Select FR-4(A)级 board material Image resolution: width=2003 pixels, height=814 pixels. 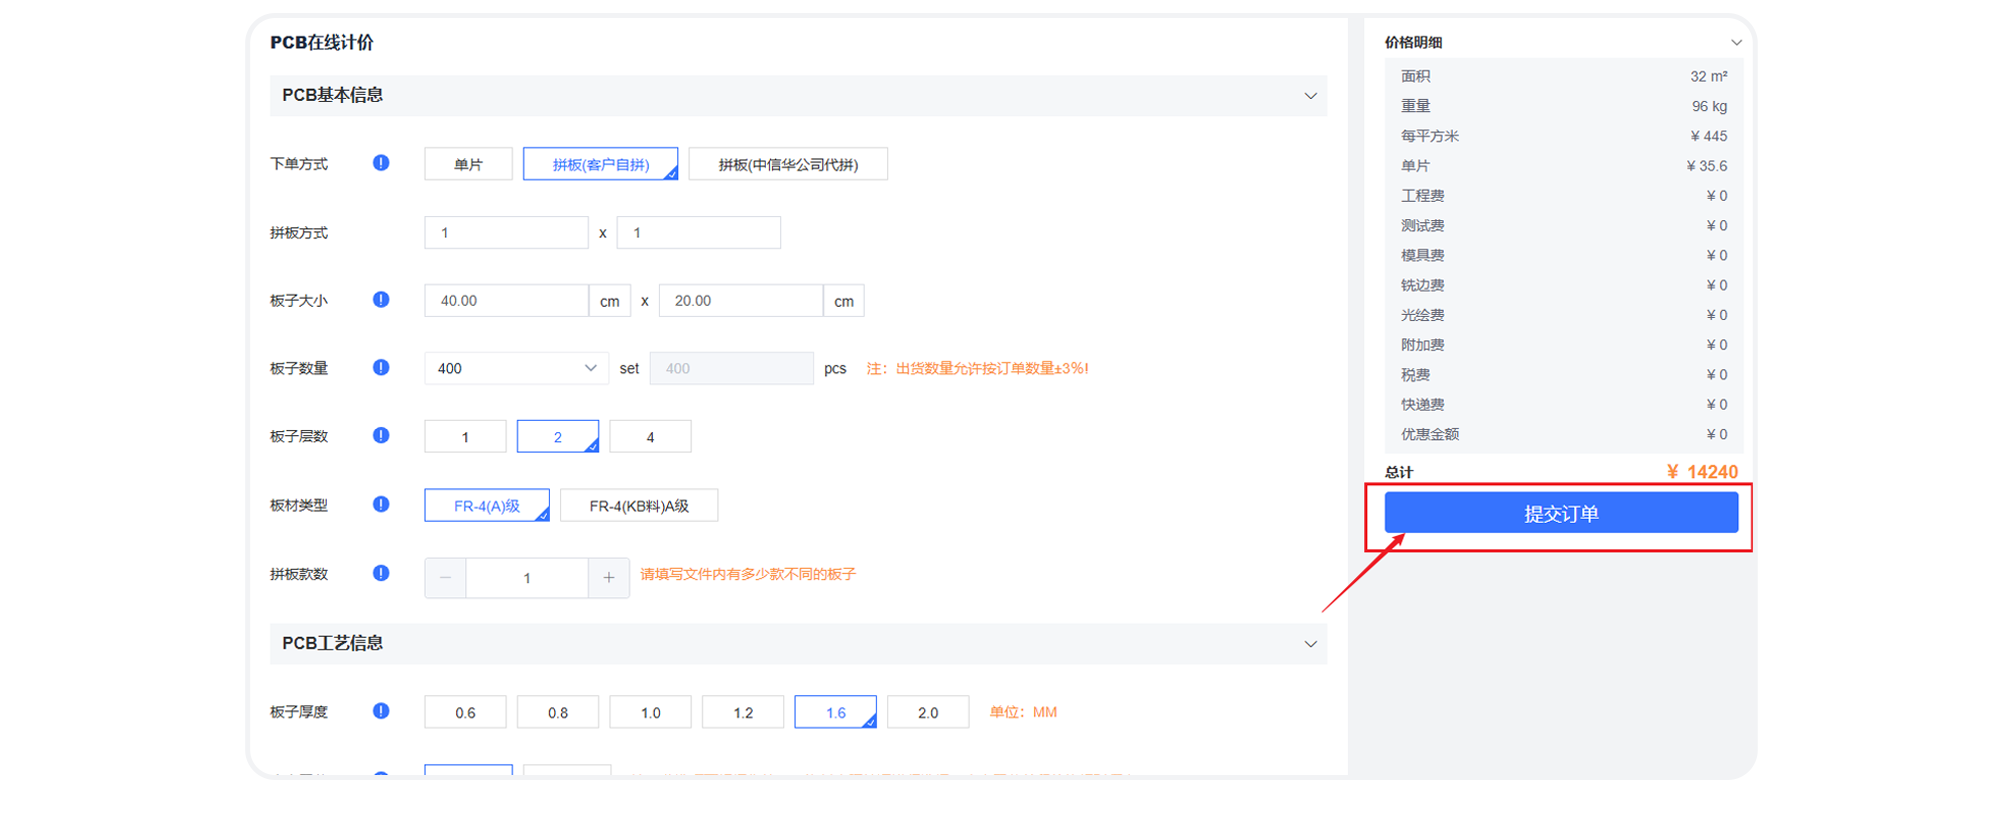click(487, 506)
